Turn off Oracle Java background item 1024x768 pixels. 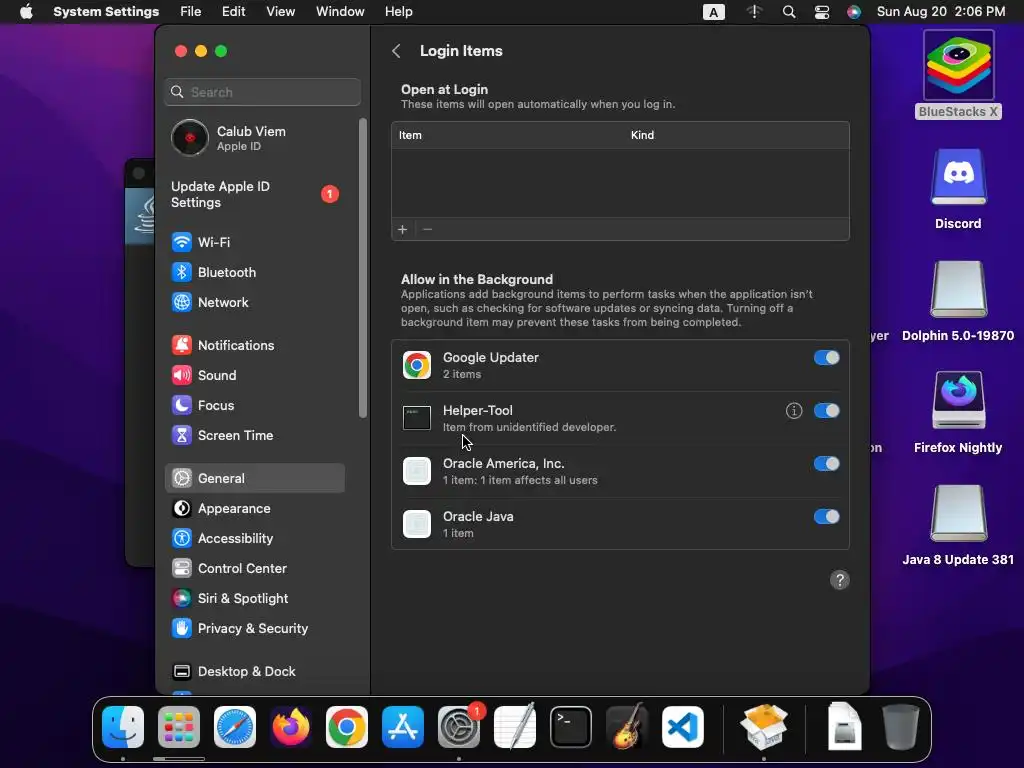click(x=826, y=517)
